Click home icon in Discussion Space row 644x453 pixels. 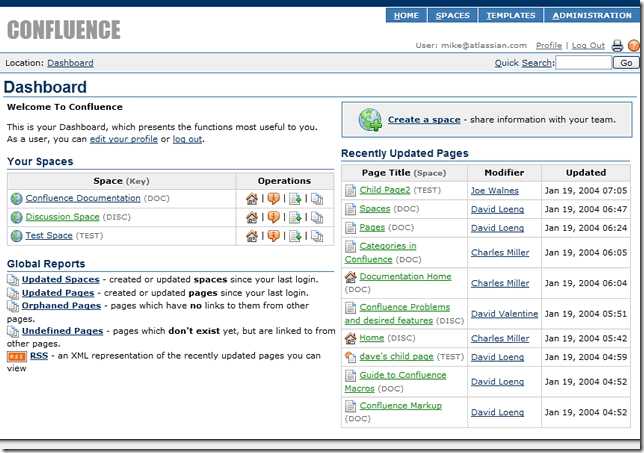[252, 218]
